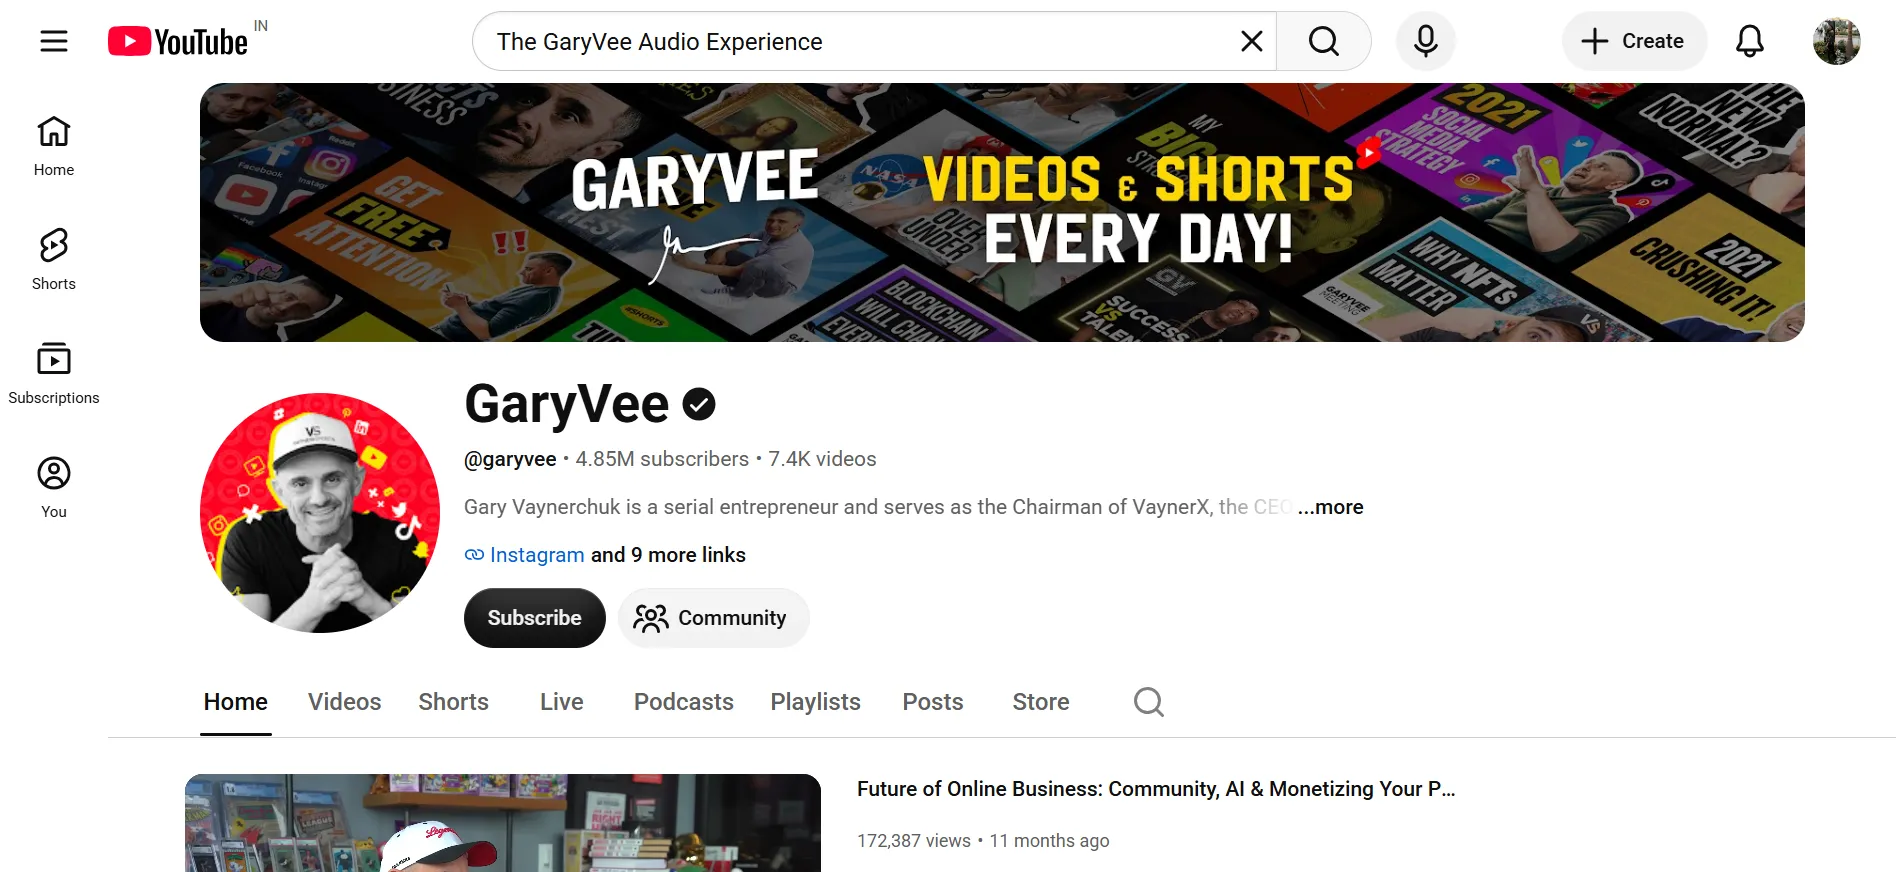The image size is (1896, 872).
Task: Switch to the Podcasts tab
Action: (x=684, y=702)
